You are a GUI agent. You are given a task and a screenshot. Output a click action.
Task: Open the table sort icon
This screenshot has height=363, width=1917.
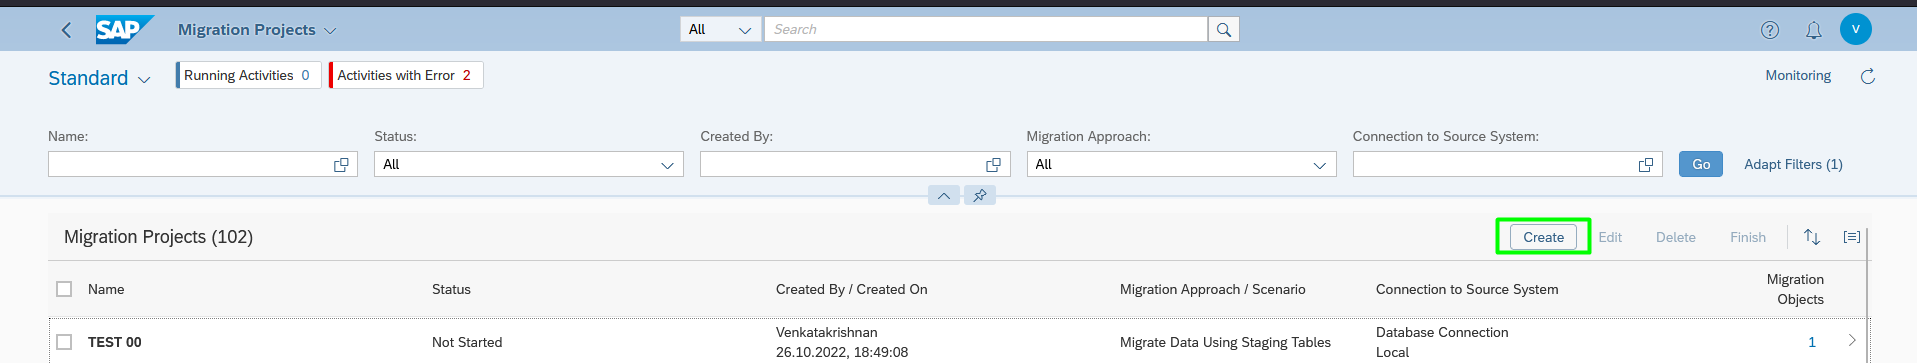point(1812,237)
